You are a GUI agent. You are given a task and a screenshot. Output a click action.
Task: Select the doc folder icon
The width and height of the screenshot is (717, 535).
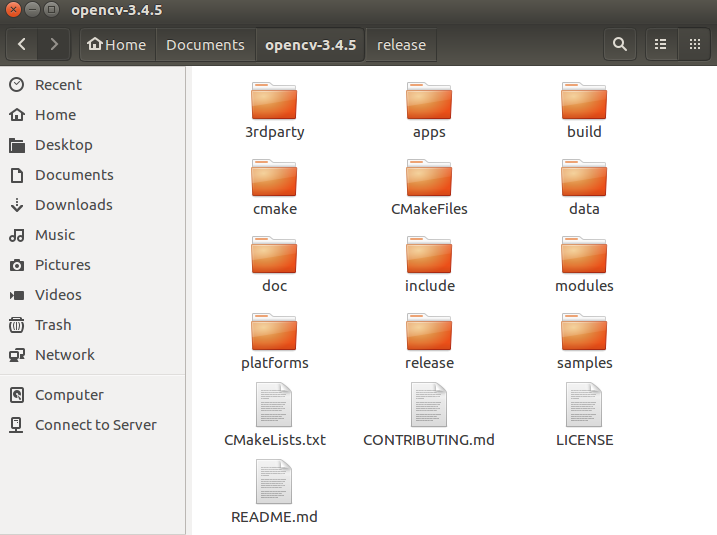(x=274, y=255)
